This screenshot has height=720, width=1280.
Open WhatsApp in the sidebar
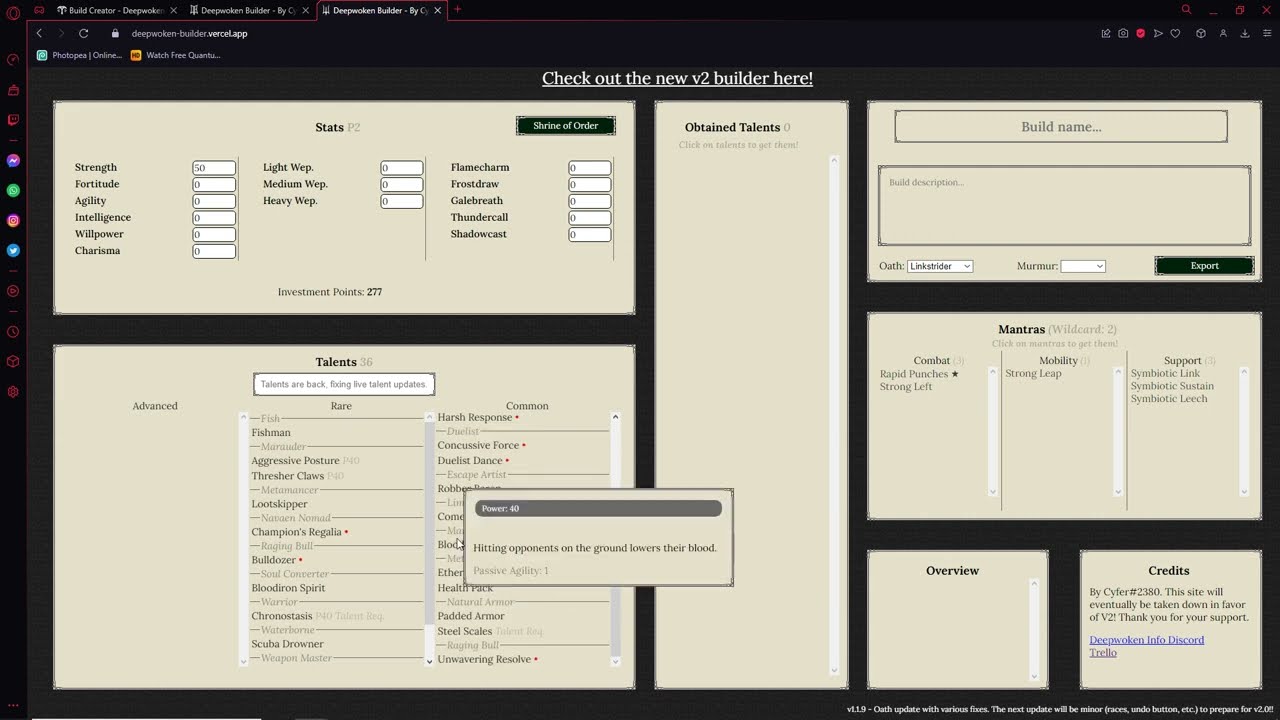[13, 190]
